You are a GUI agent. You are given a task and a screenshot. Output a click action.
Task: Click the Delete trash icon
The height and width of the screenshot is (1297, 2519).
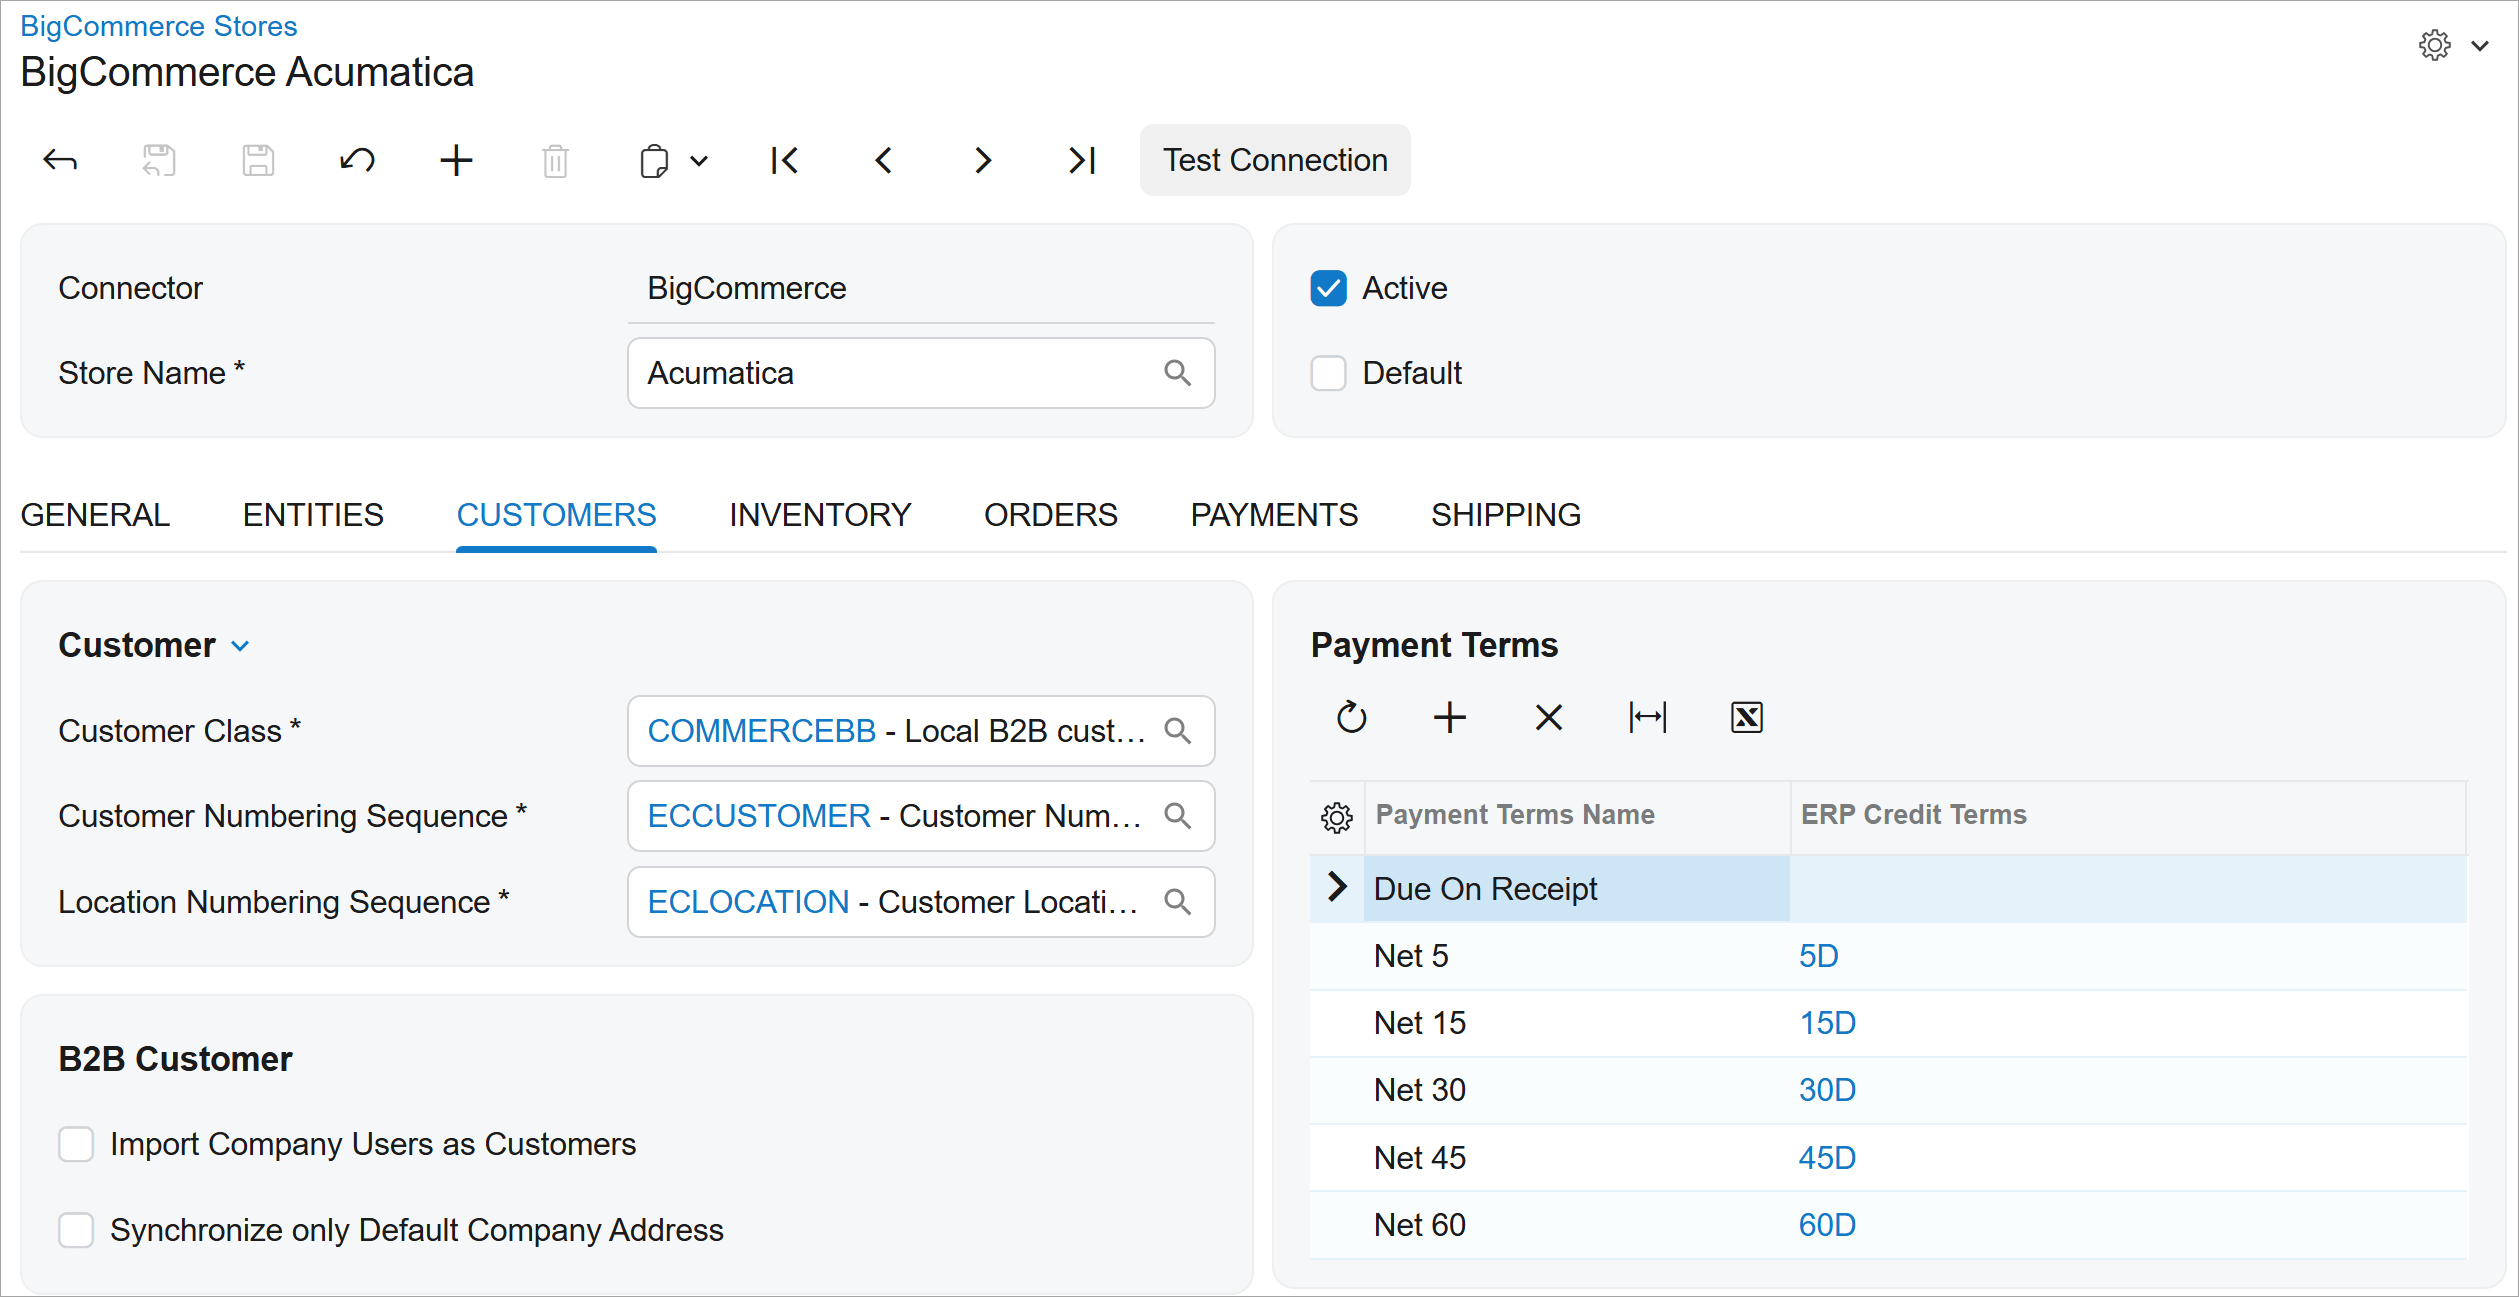pos(555,160)
